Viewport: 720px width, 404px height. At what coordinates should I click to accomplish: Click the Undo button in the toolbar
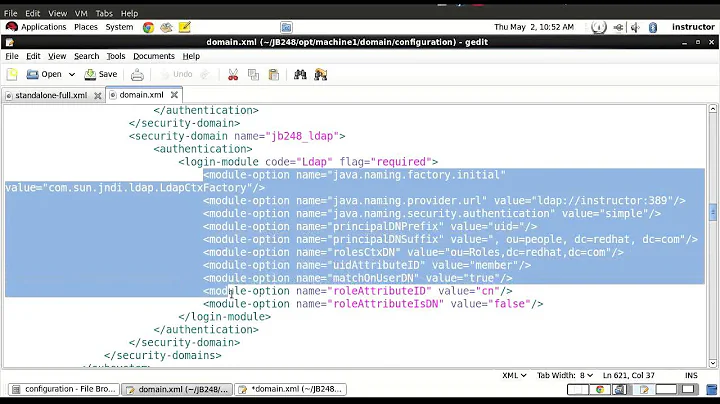176,74
